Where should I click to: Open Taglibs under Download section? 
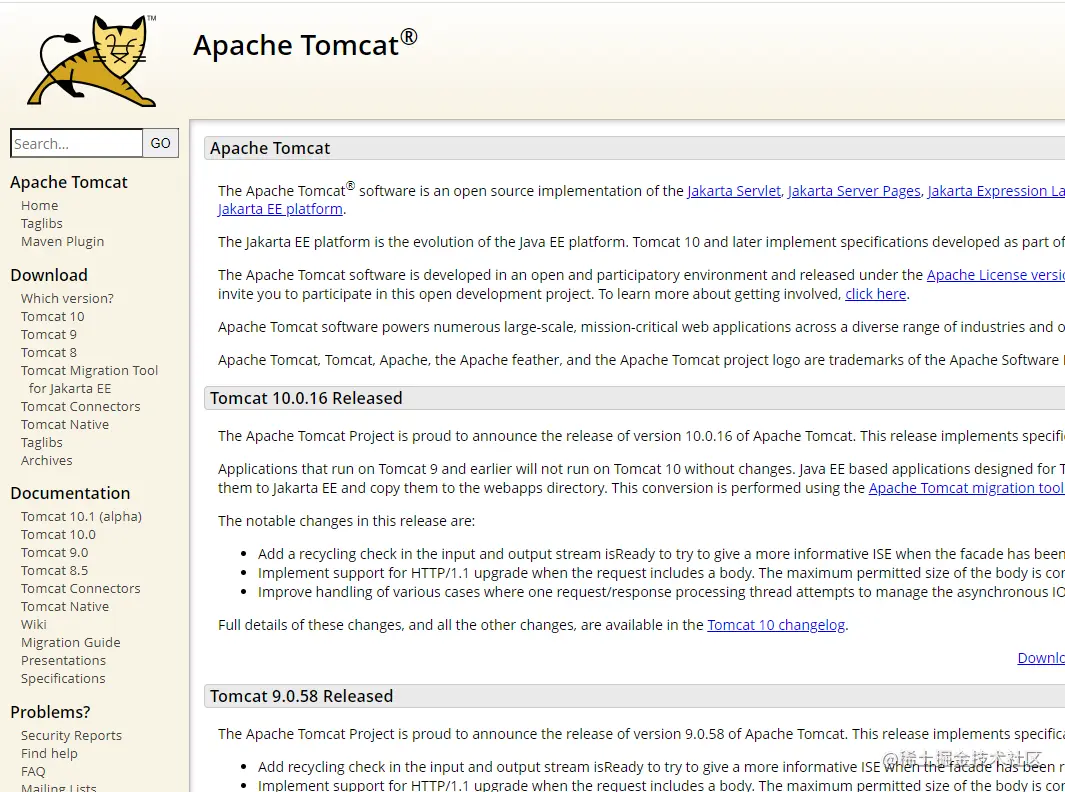[41, 442]
